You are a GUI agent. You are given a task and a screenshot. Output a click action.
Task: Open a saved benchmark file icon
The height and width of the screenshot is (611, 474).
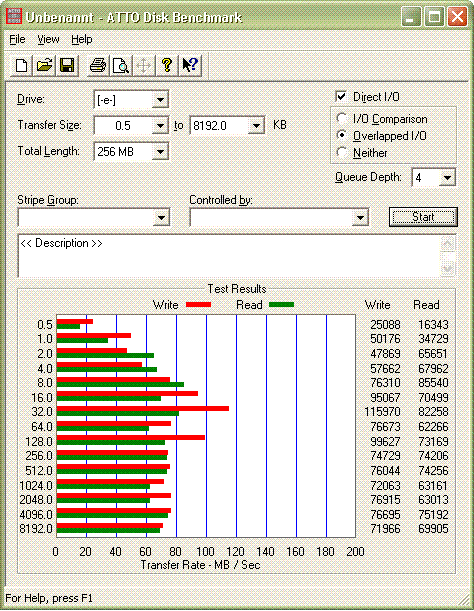pyautogui.click(x=44, y=65)
